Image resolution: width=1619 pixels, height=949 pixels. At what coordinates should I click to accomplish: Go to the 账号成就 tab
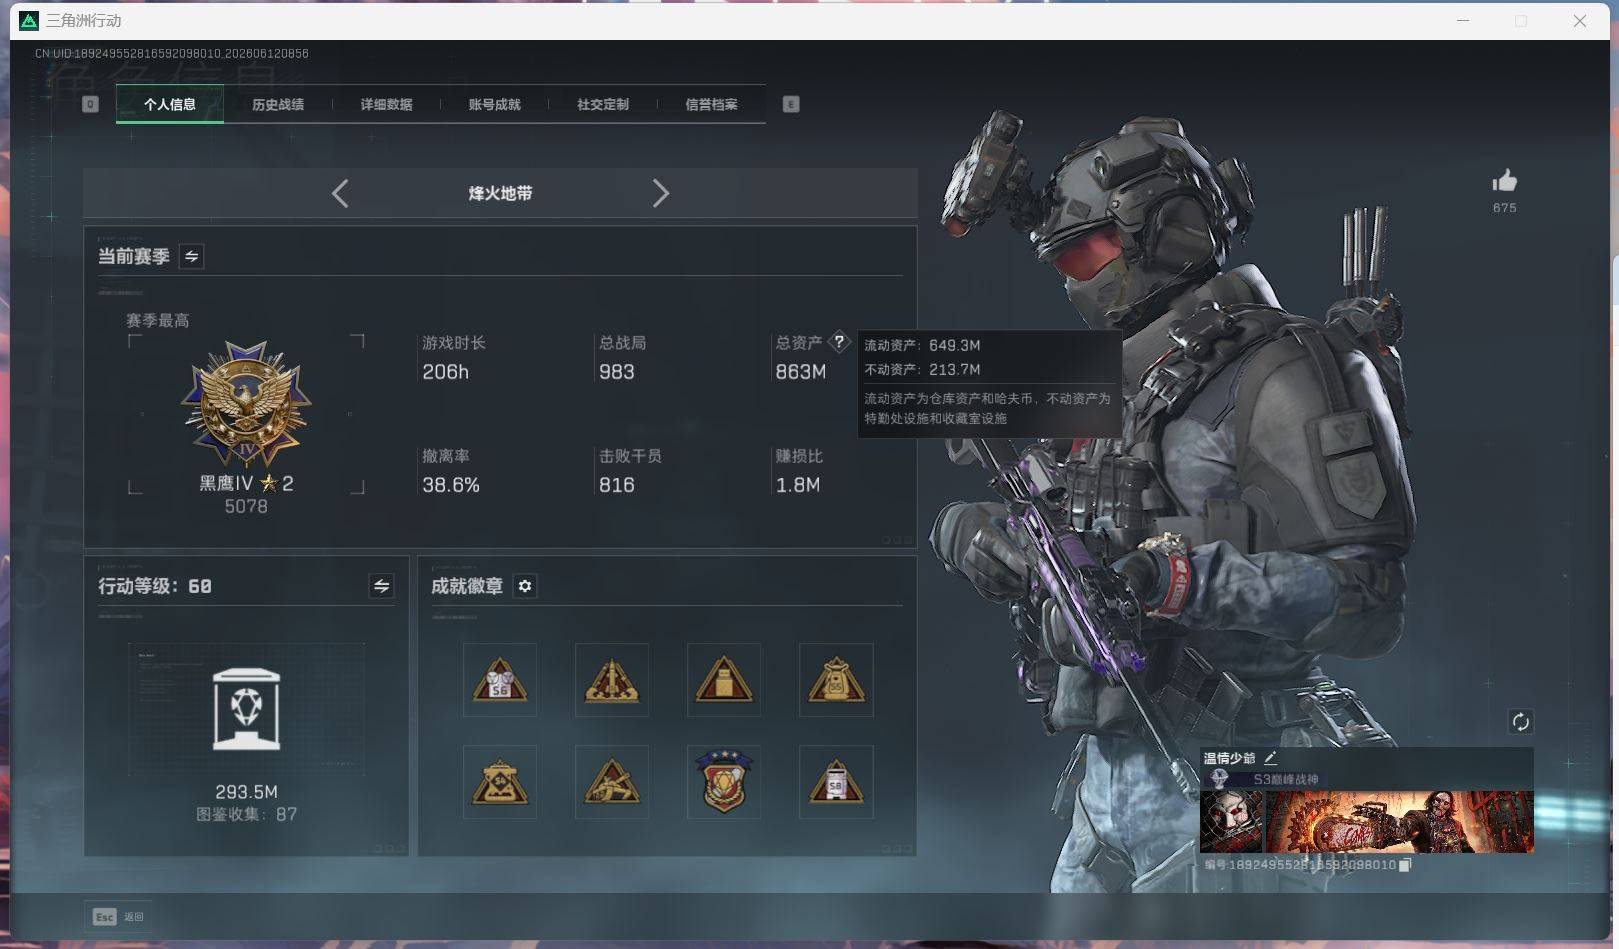pos(494,104)
